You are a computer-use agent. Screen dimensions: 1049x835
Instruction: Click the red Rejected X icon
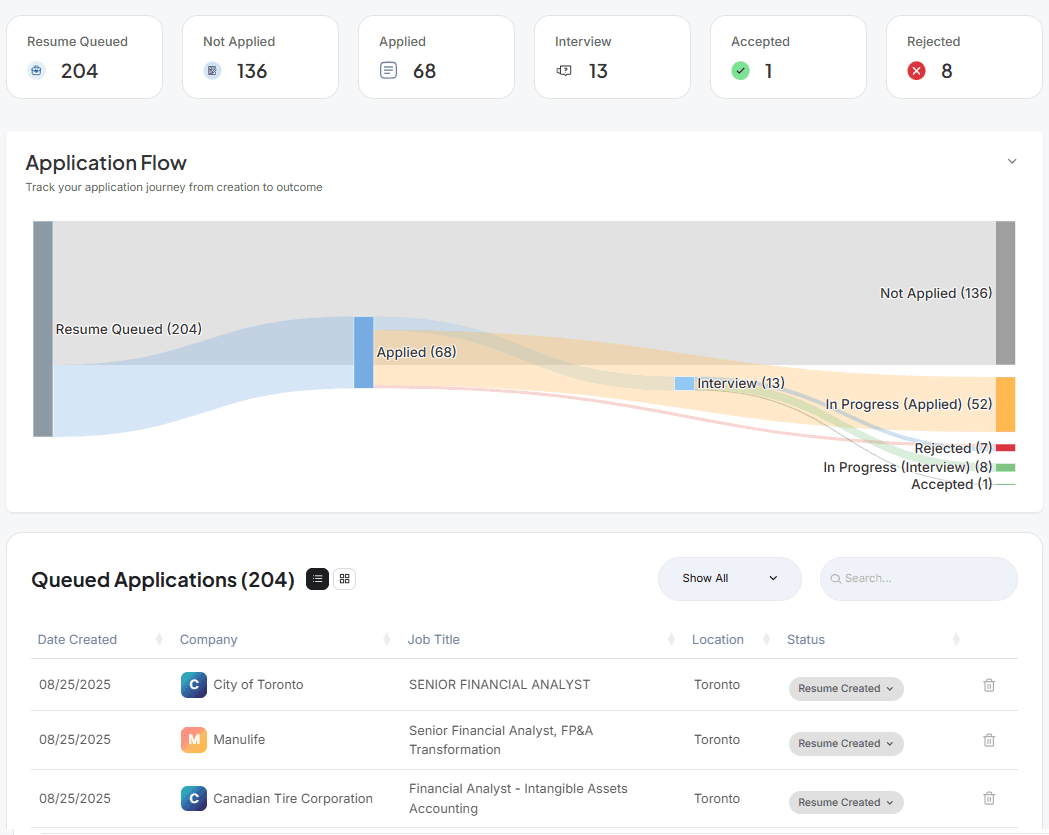tap(916, 70)
